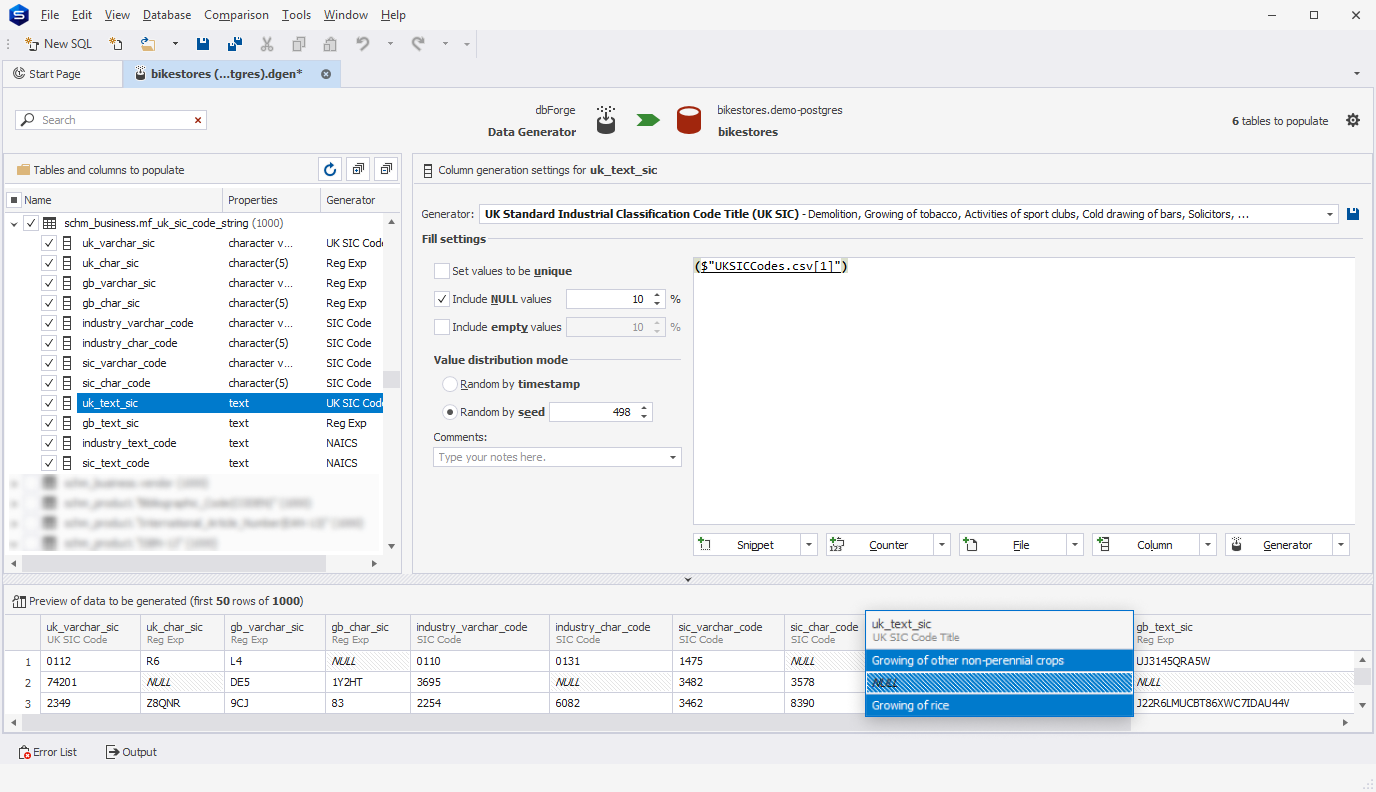Insert a Snippet into the expression
The width and height of the screenshot is (1376, 792).
747,545
